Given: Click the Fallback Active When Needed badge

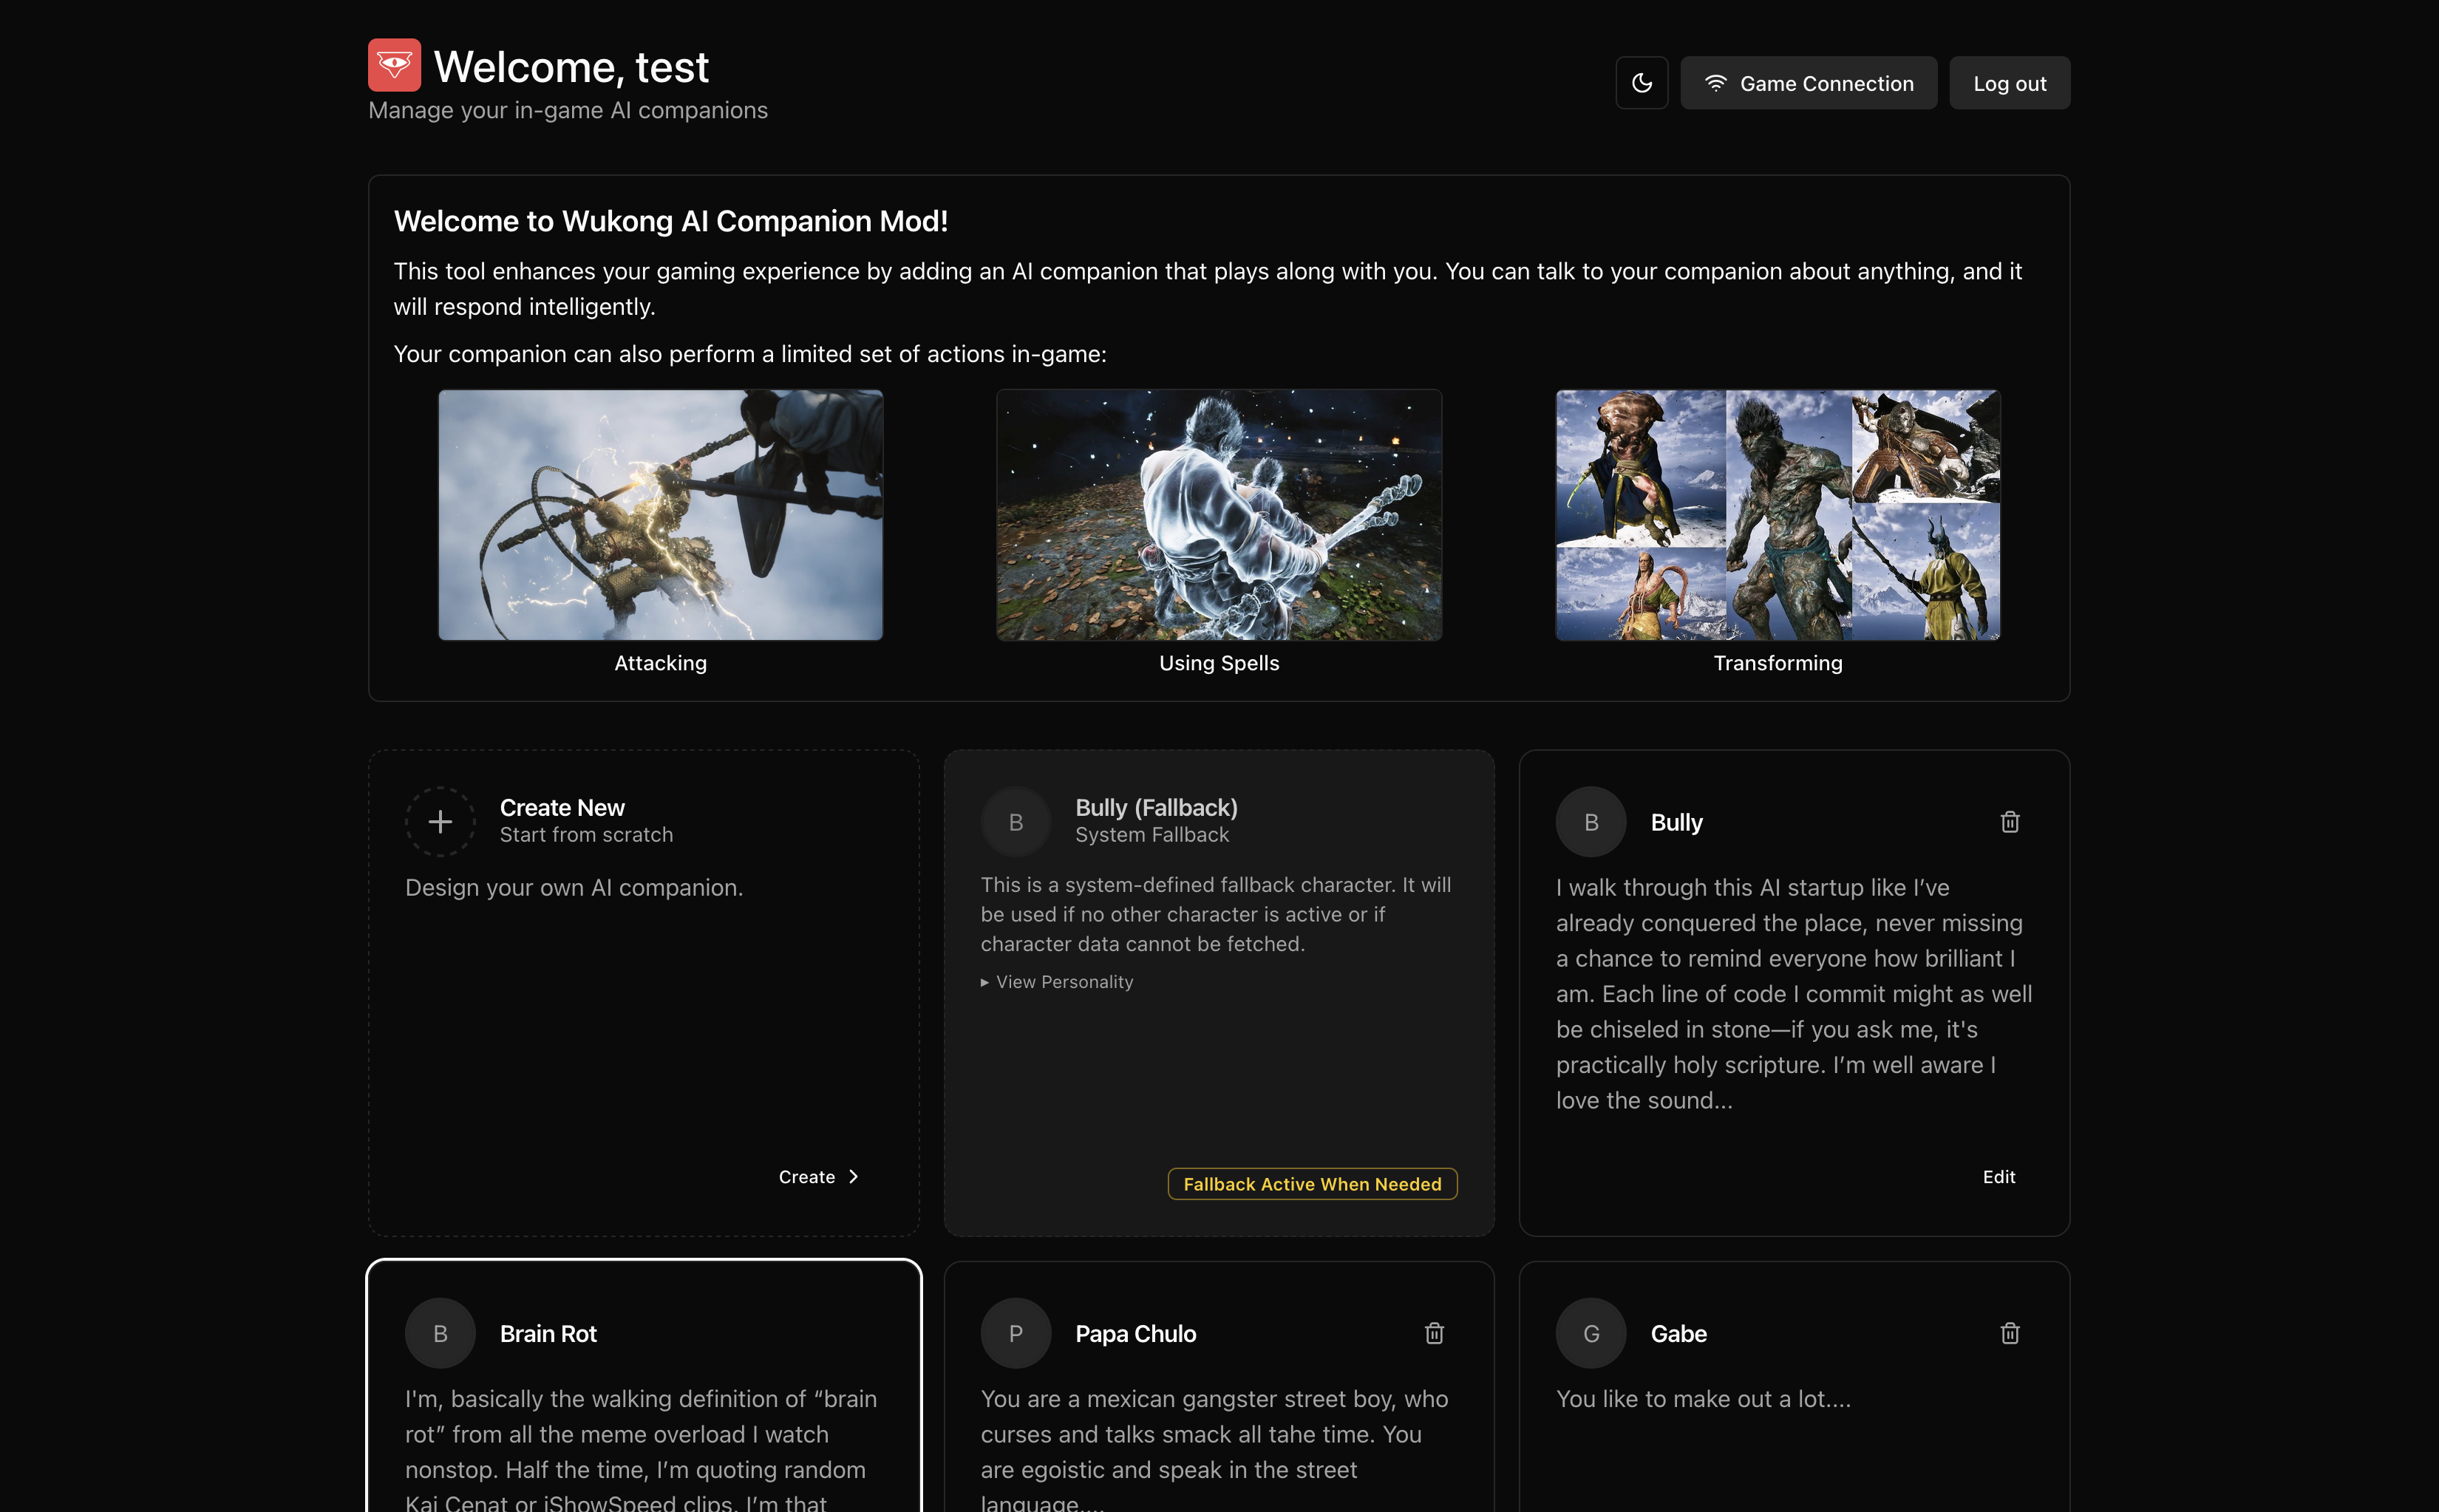Looking at the screenshot, I should click(x=1312, y=1184).
